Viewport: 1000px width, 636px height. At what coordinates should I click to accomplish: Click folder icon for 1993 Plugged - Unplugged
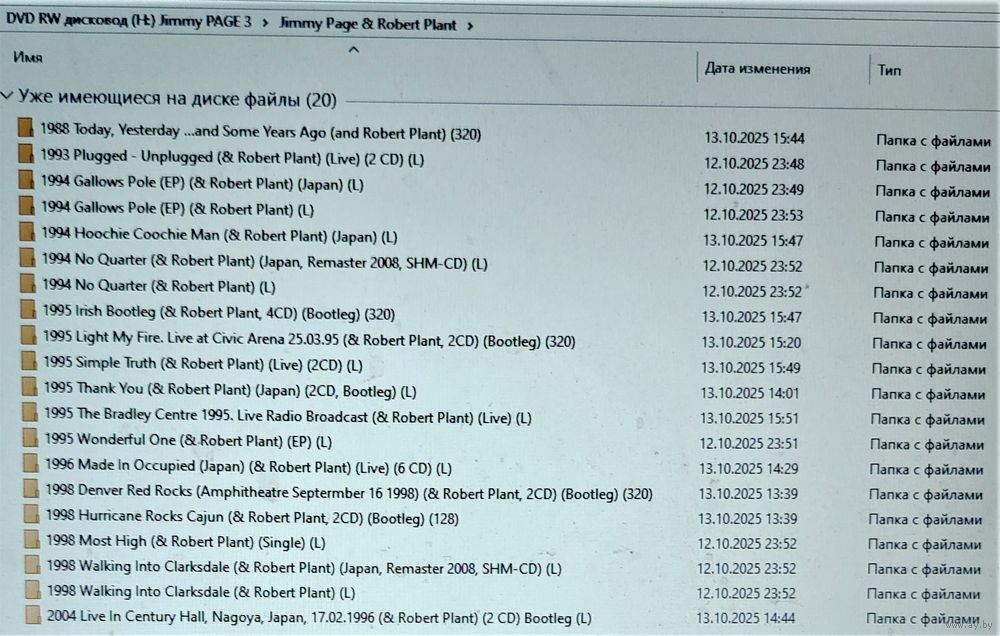point(27,156)
